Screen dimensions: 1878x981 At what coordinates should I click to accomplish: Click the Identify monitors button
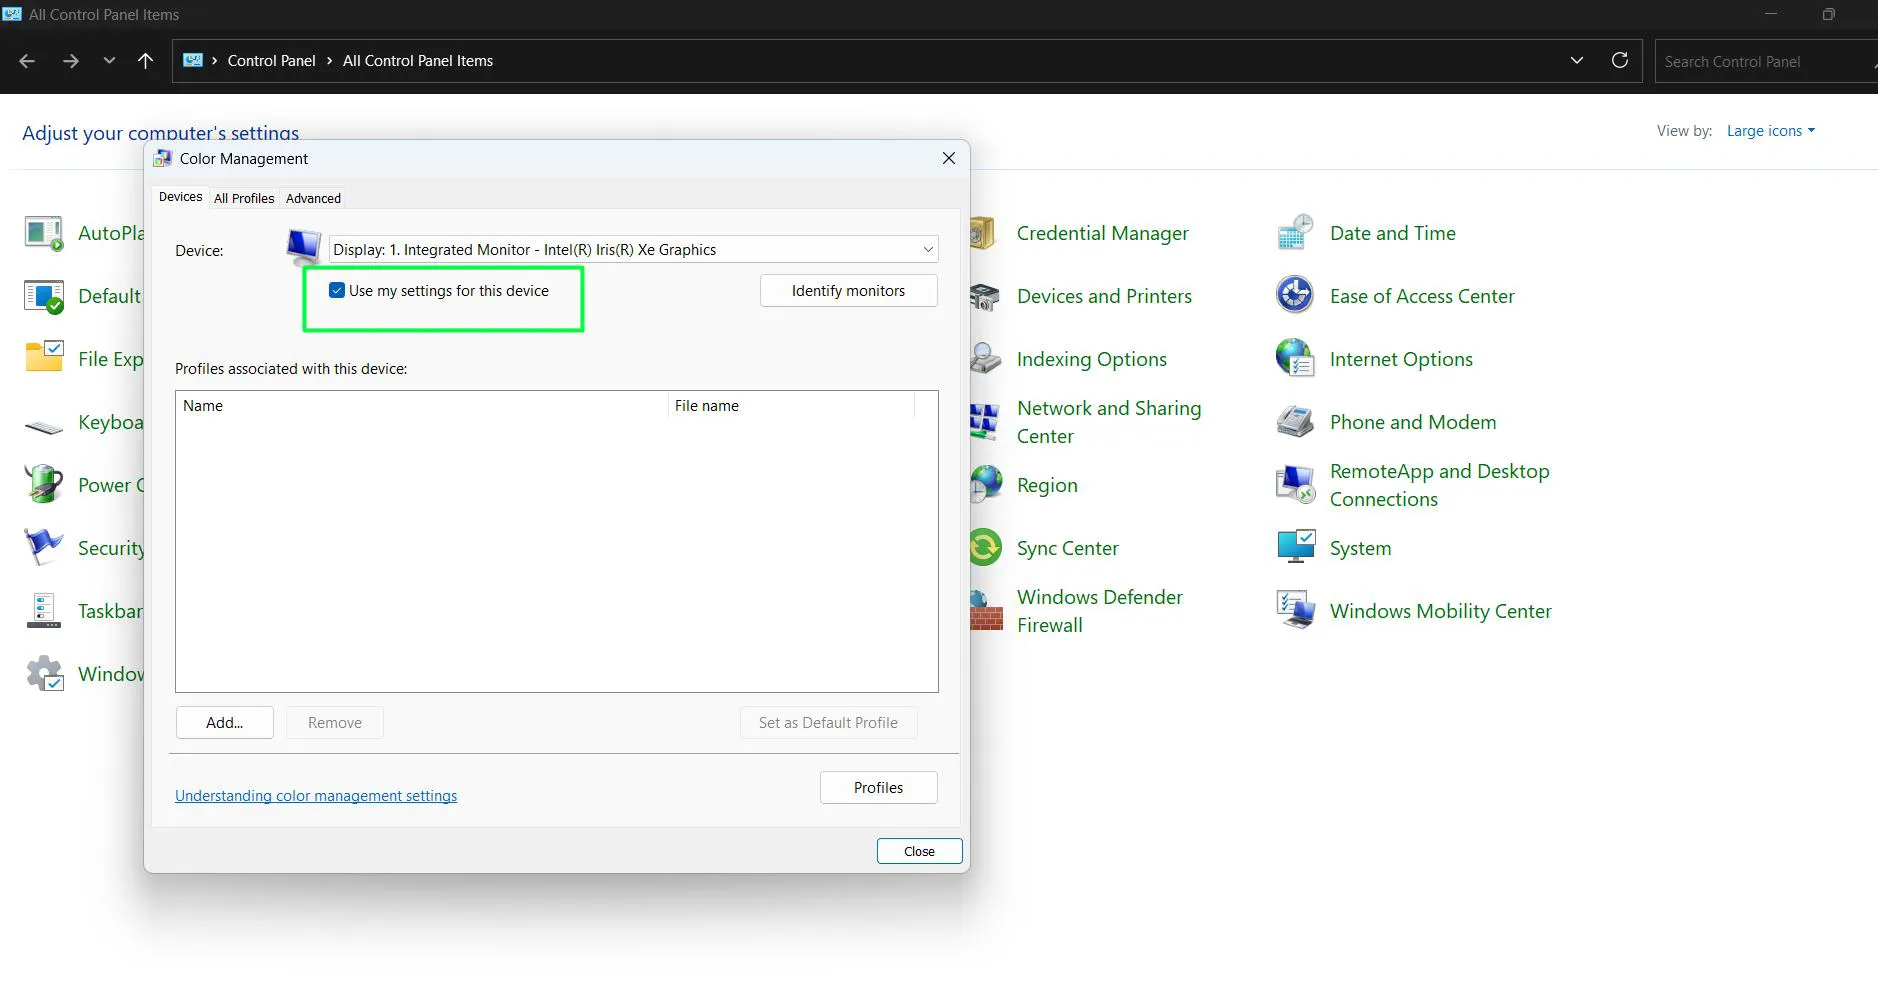click(847, 290)
